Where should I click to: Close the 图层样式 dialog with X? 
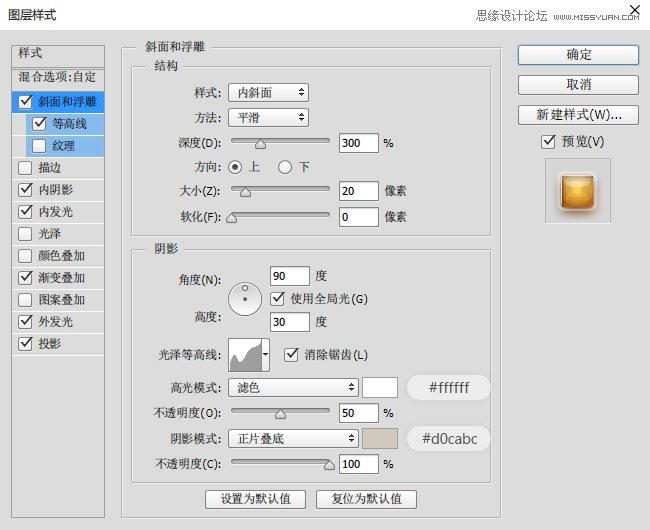[x=635, y=9]
